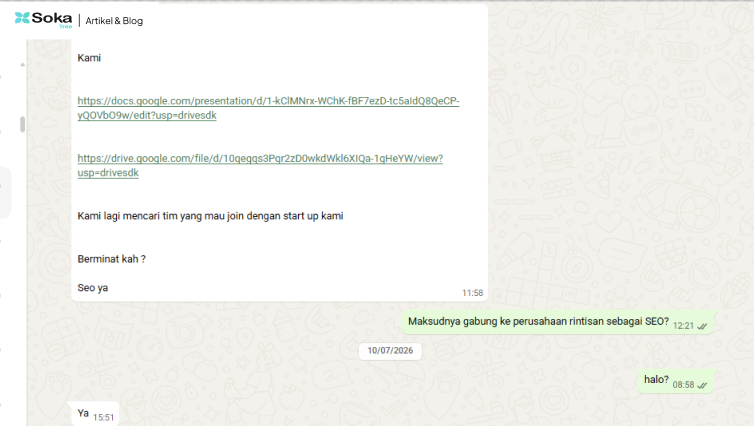Open the Artikel & Blog label
Screen dimensions: 754x426
click(x=114, y=21)
